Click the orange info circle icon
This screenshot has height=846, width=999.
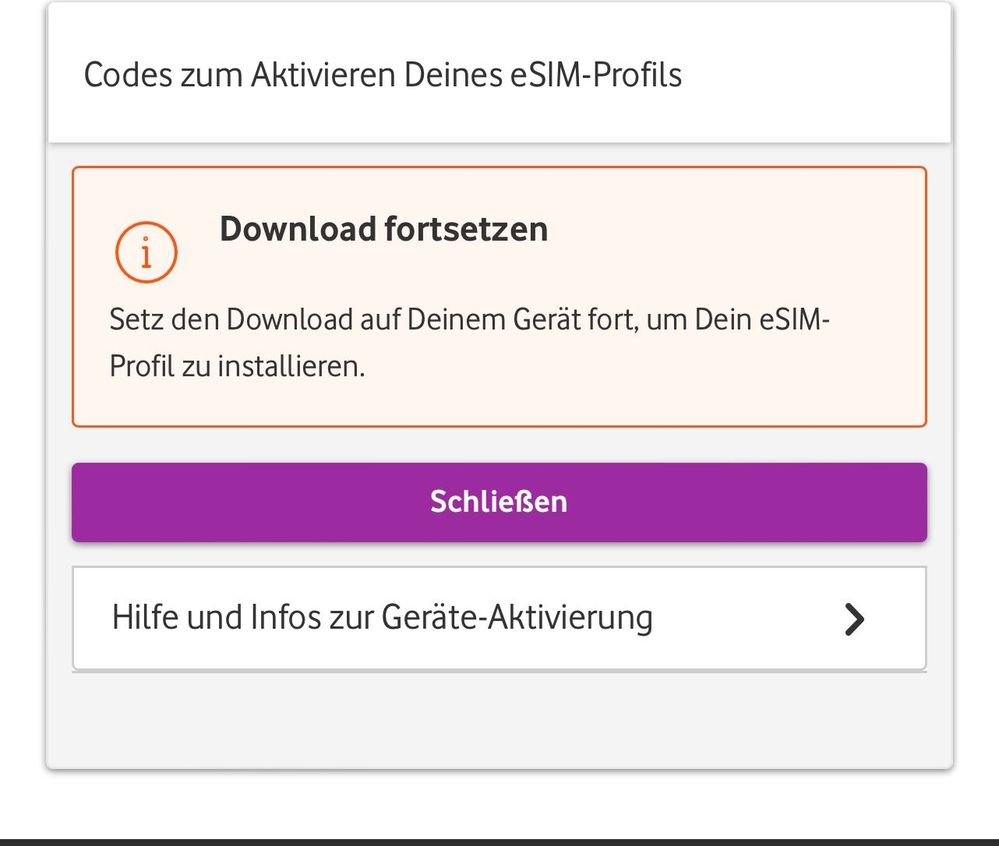tap(146, 252)
